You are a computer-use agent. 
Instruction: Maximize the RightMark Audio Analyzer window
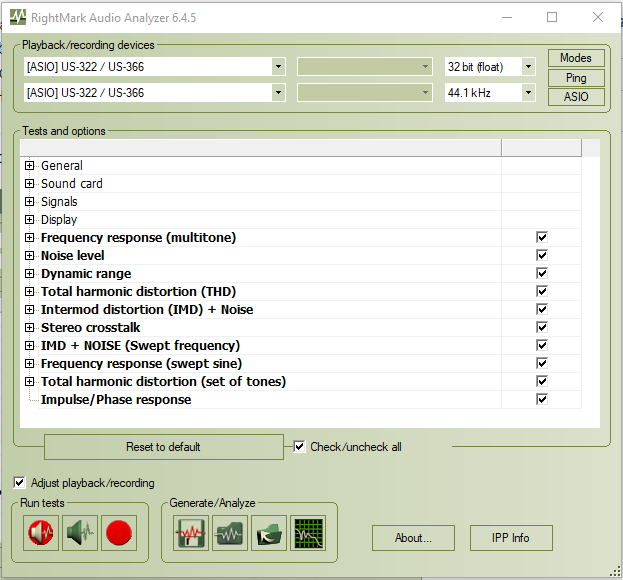point(552,17)
